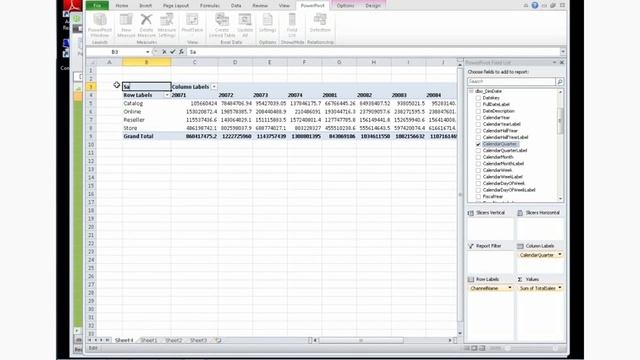Click row header 5
Viewport: 640px width, 360px height.
(91, 103)
